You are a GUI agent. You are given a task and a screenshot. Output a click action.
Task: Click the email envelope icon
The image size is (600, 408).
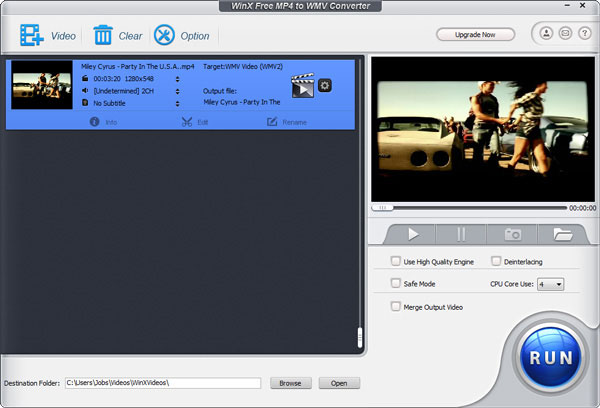pyautogui.click(x=565, y=33)
